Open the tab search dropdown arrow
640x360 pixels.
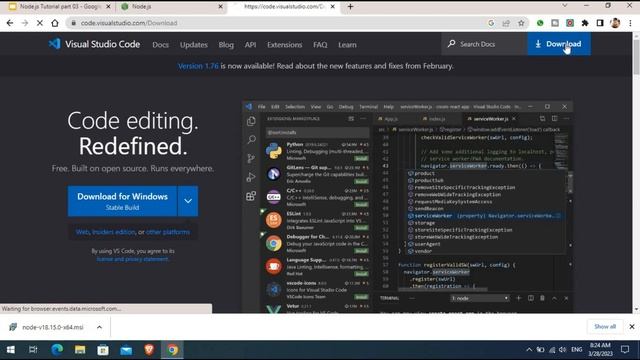tap(564, 6)
